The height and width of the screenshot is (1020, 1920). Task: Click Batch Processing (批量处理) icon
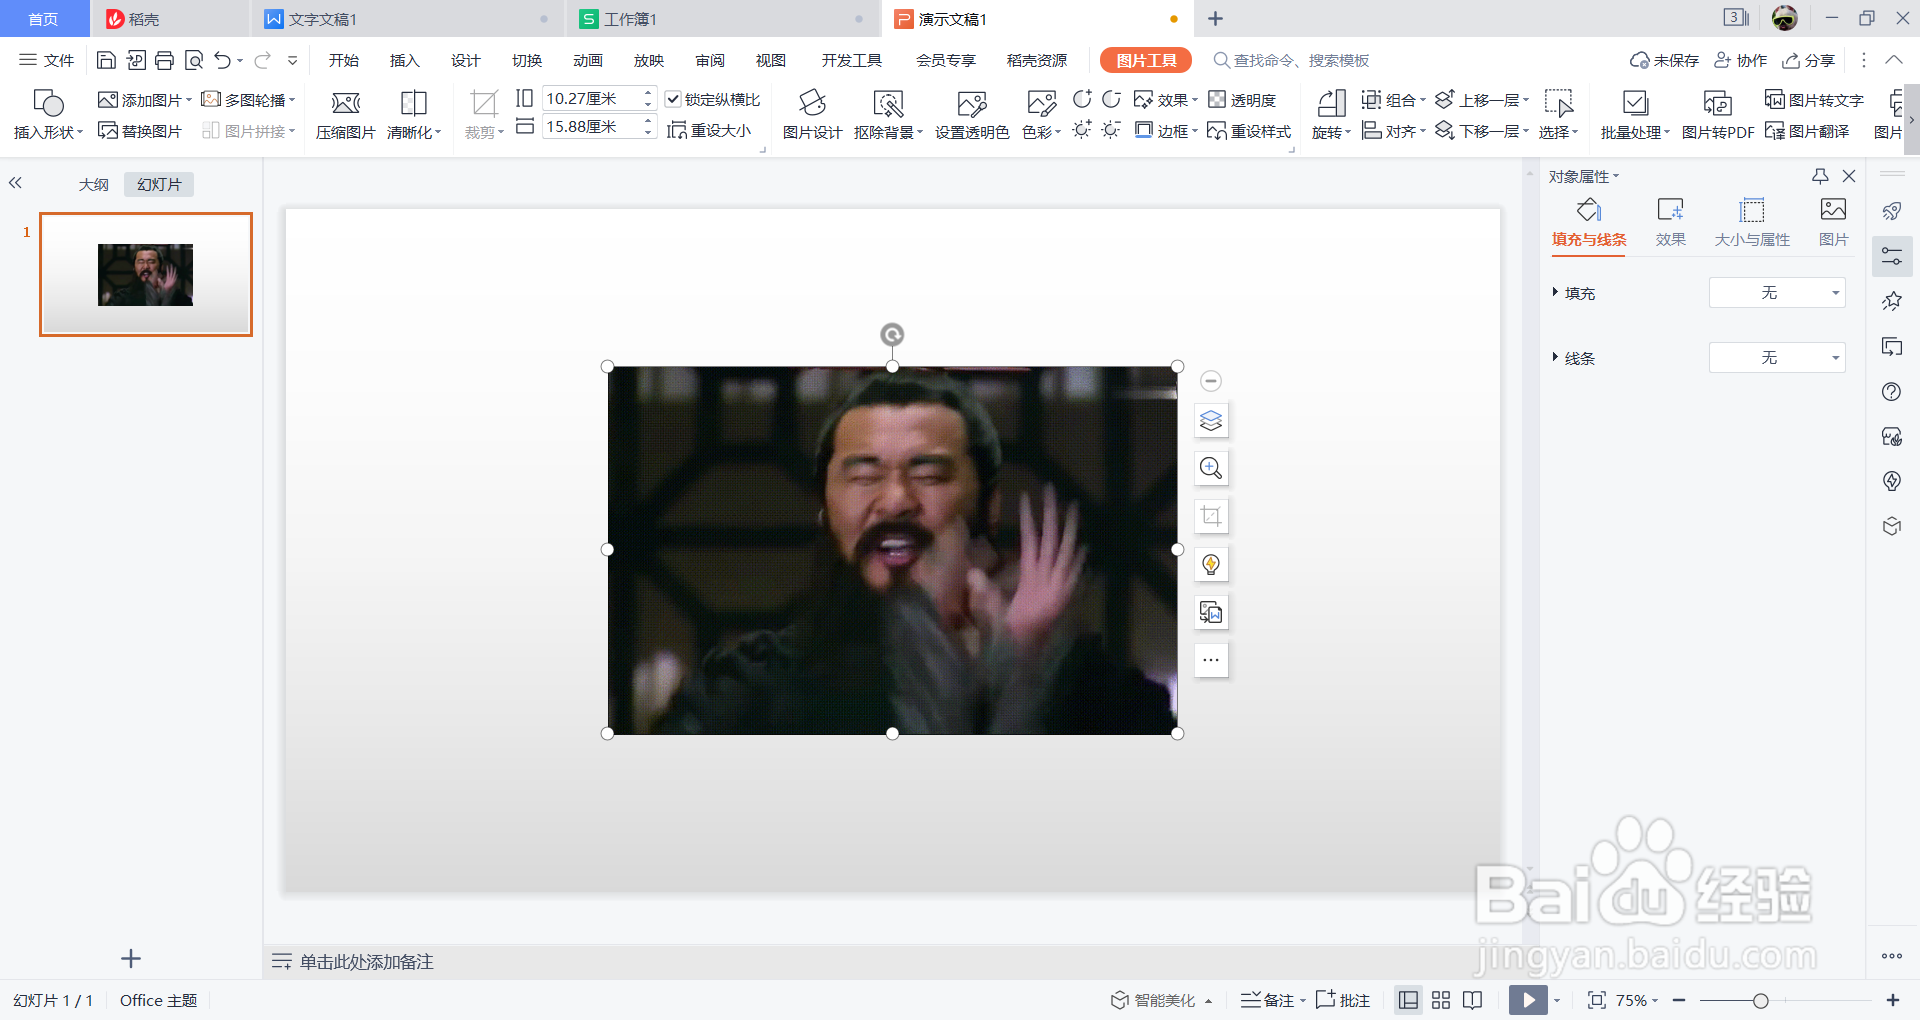(x=1635, y=114)
